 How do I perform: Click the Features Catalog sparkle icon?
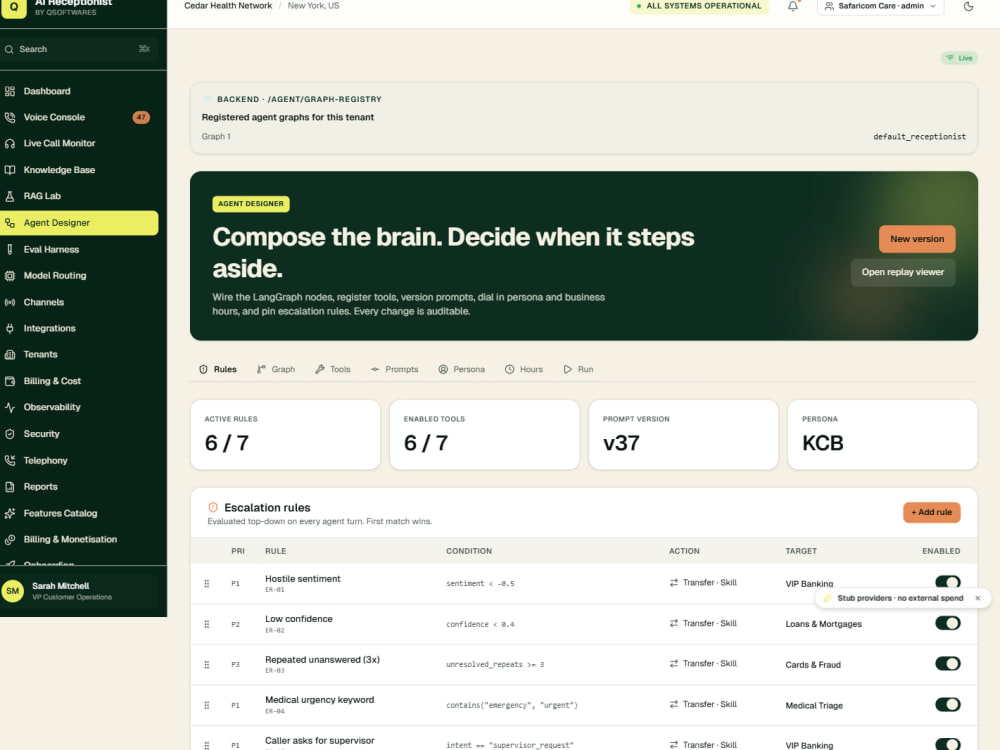[10, 513]
